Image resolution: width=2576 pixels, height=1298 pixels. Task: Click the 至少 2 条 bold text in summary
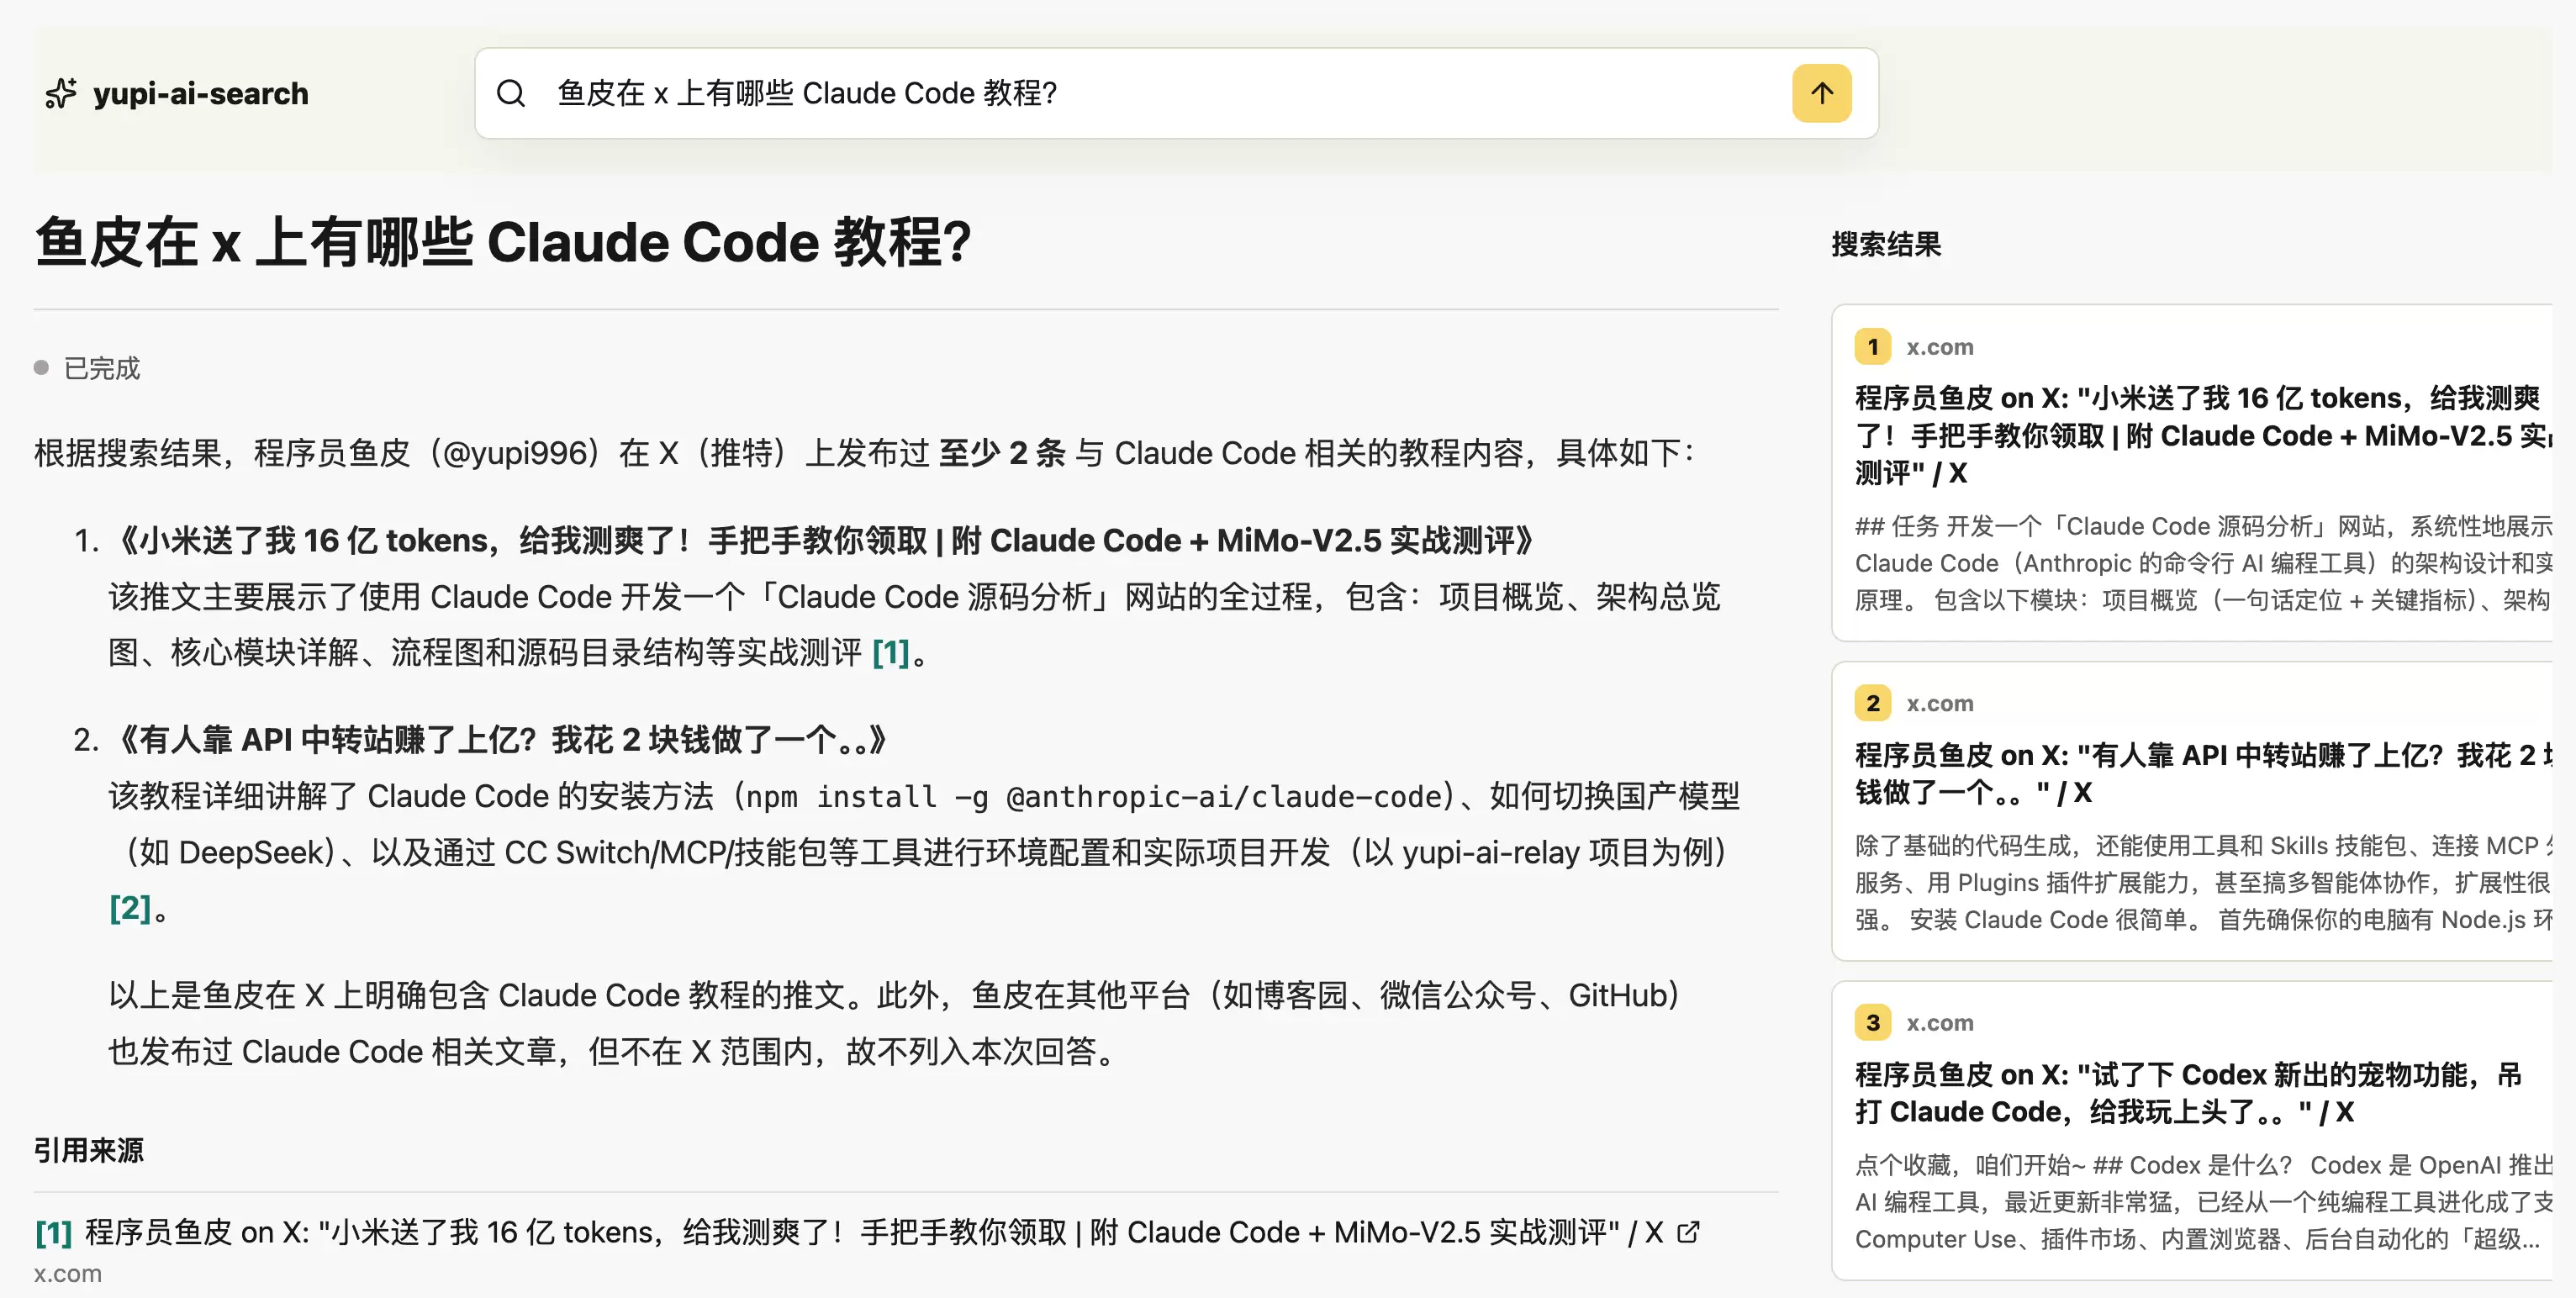point(1003,453)
